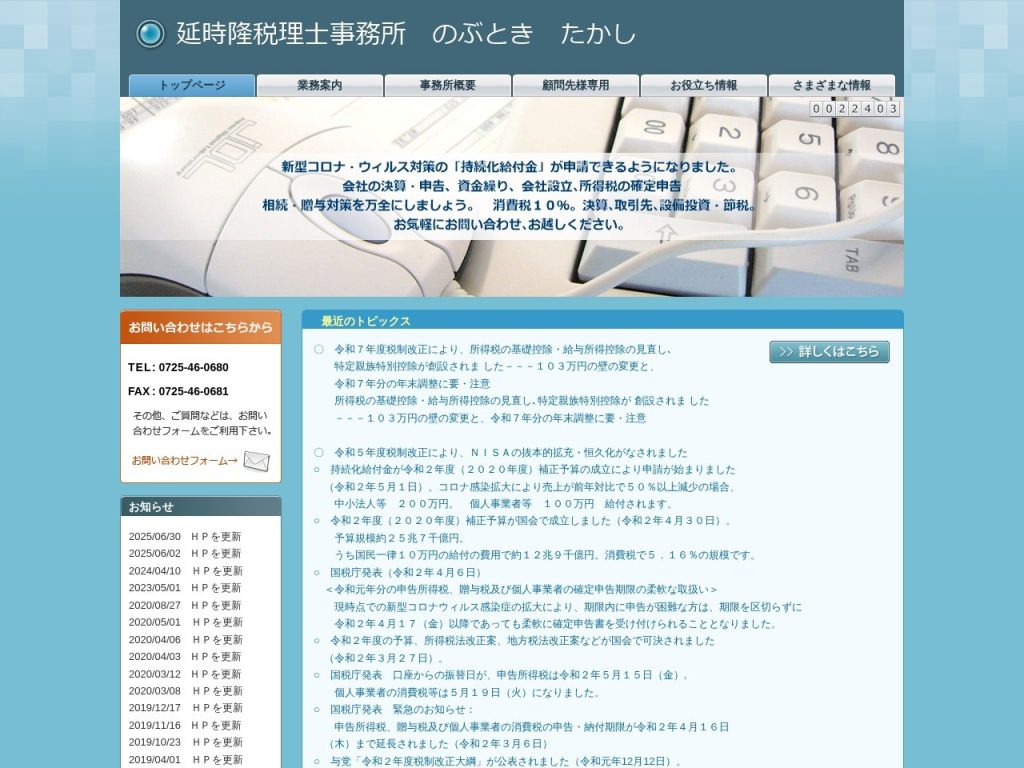Click the 持続化給付金が令和２年度 topic line
The width and height of the screenshot is (1024, 768).
point(532,470)
